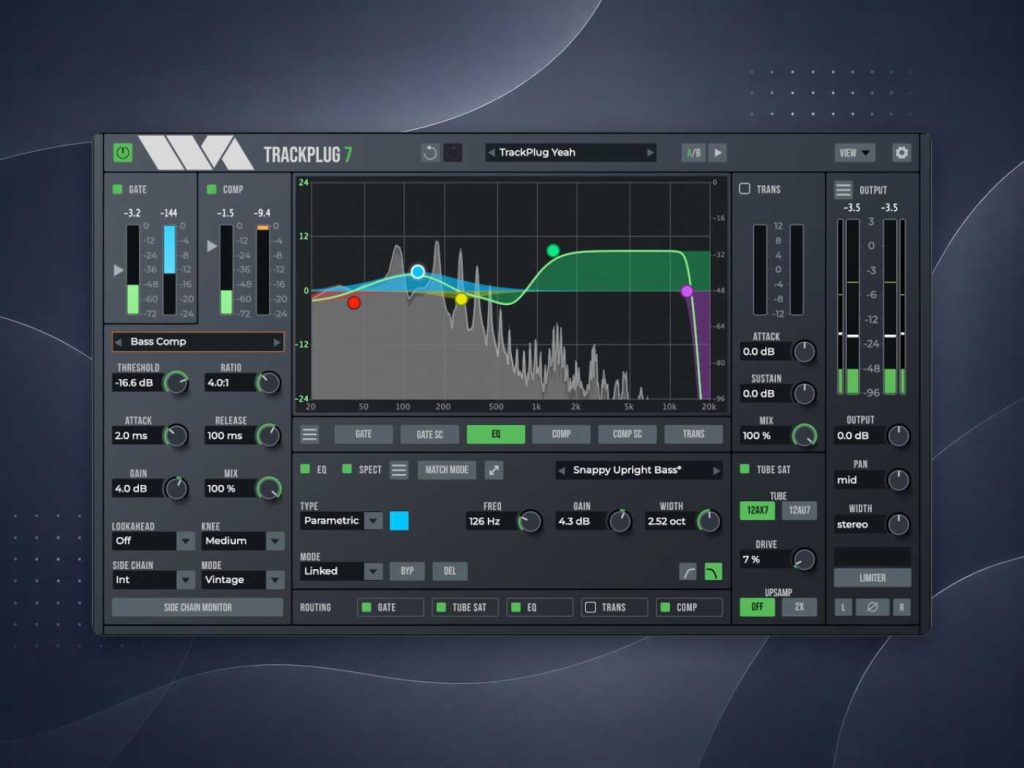Click the A/B compare button
This screenshot has width=1024, height=768.
(694, 153)
